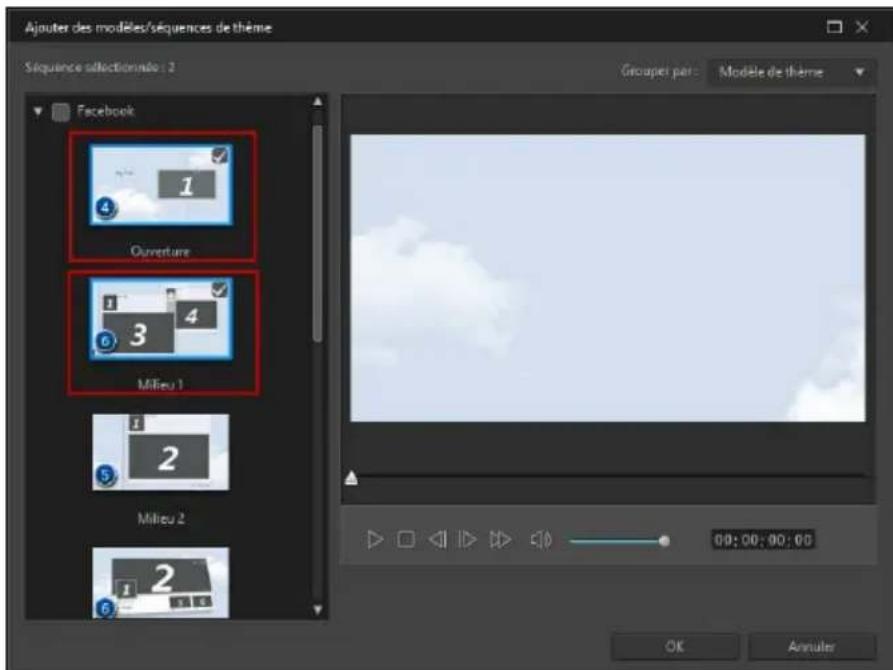
Task: Collapse the Facebook group tree arrow
Action: [x=39, y=112]
